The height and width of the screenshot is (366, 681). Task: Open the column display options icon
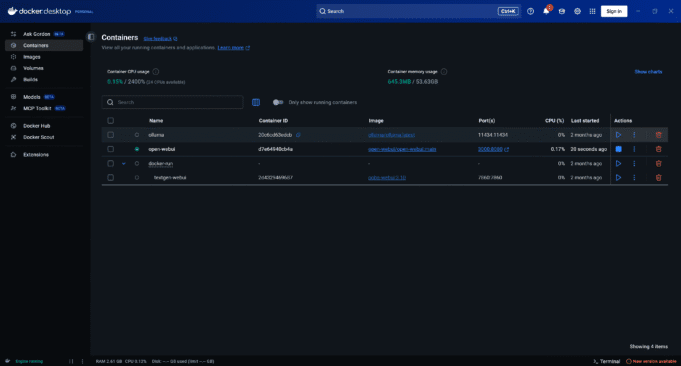pyautogui.click(x=256, y=102)
